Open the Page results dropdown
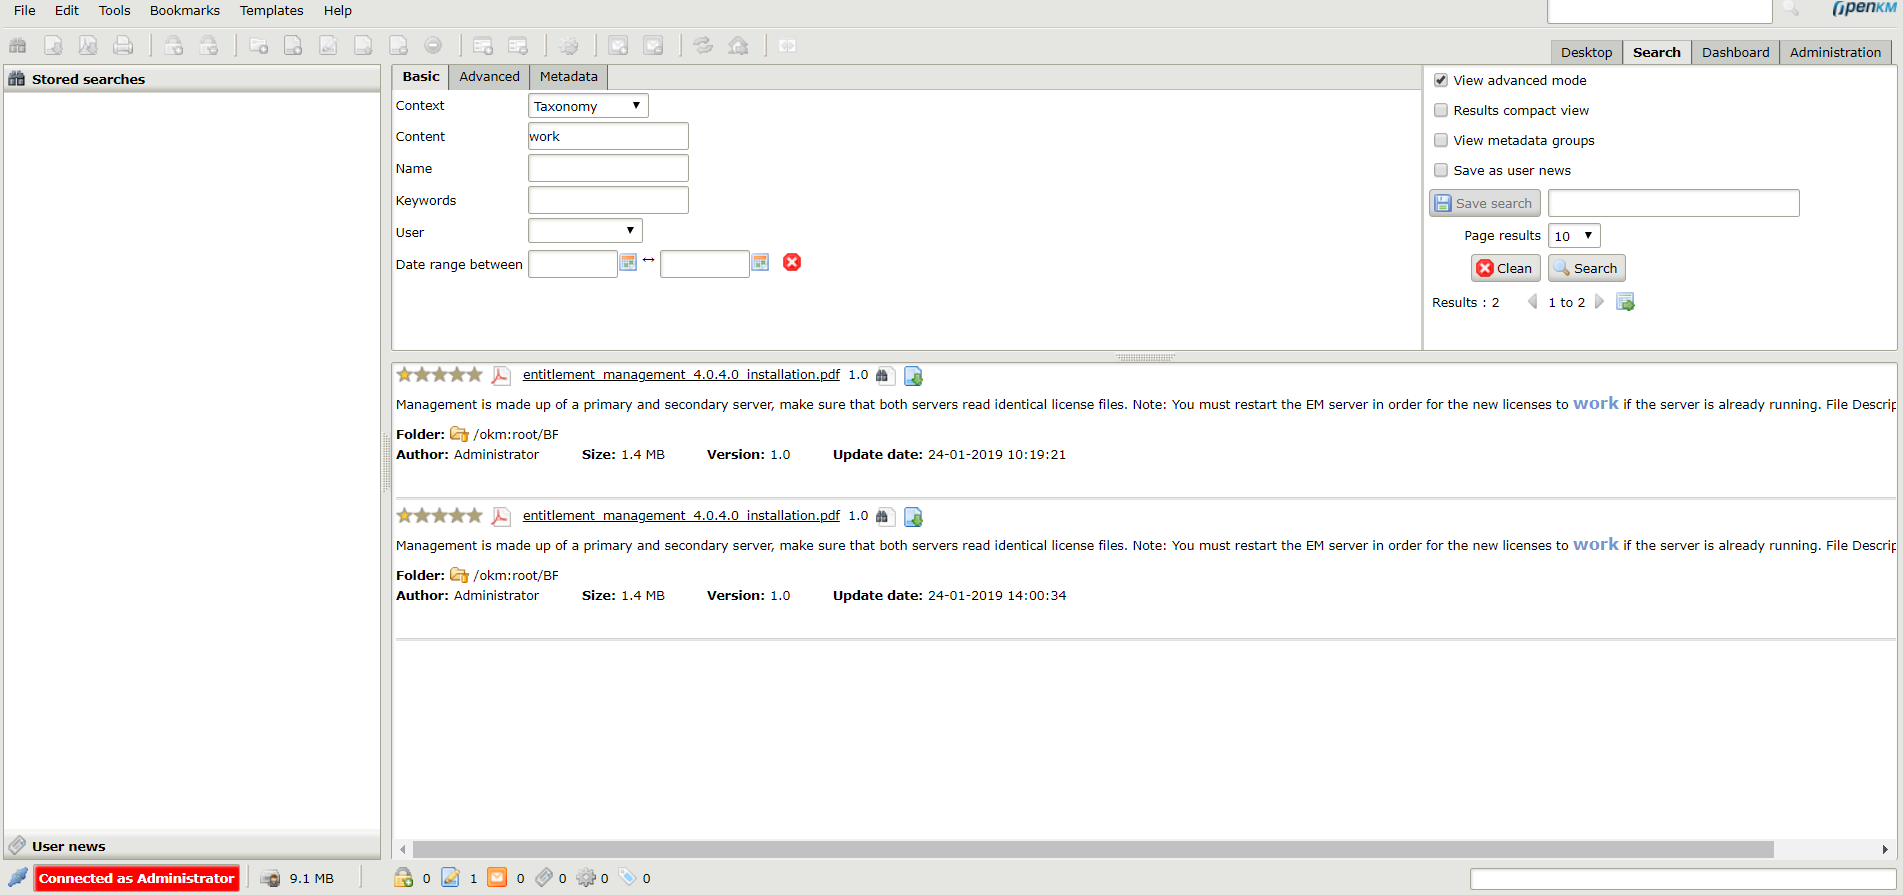The height and width of the screenshot is (895, 1903). [1574, 236]
